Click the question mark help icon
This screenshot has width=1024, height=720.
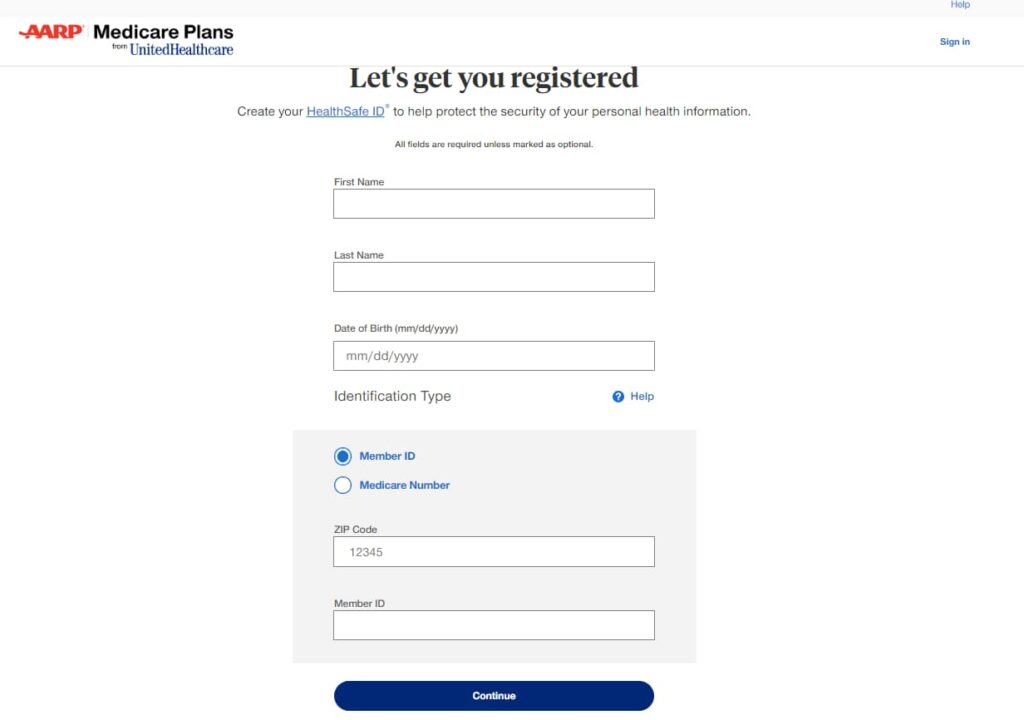[618, 397]
